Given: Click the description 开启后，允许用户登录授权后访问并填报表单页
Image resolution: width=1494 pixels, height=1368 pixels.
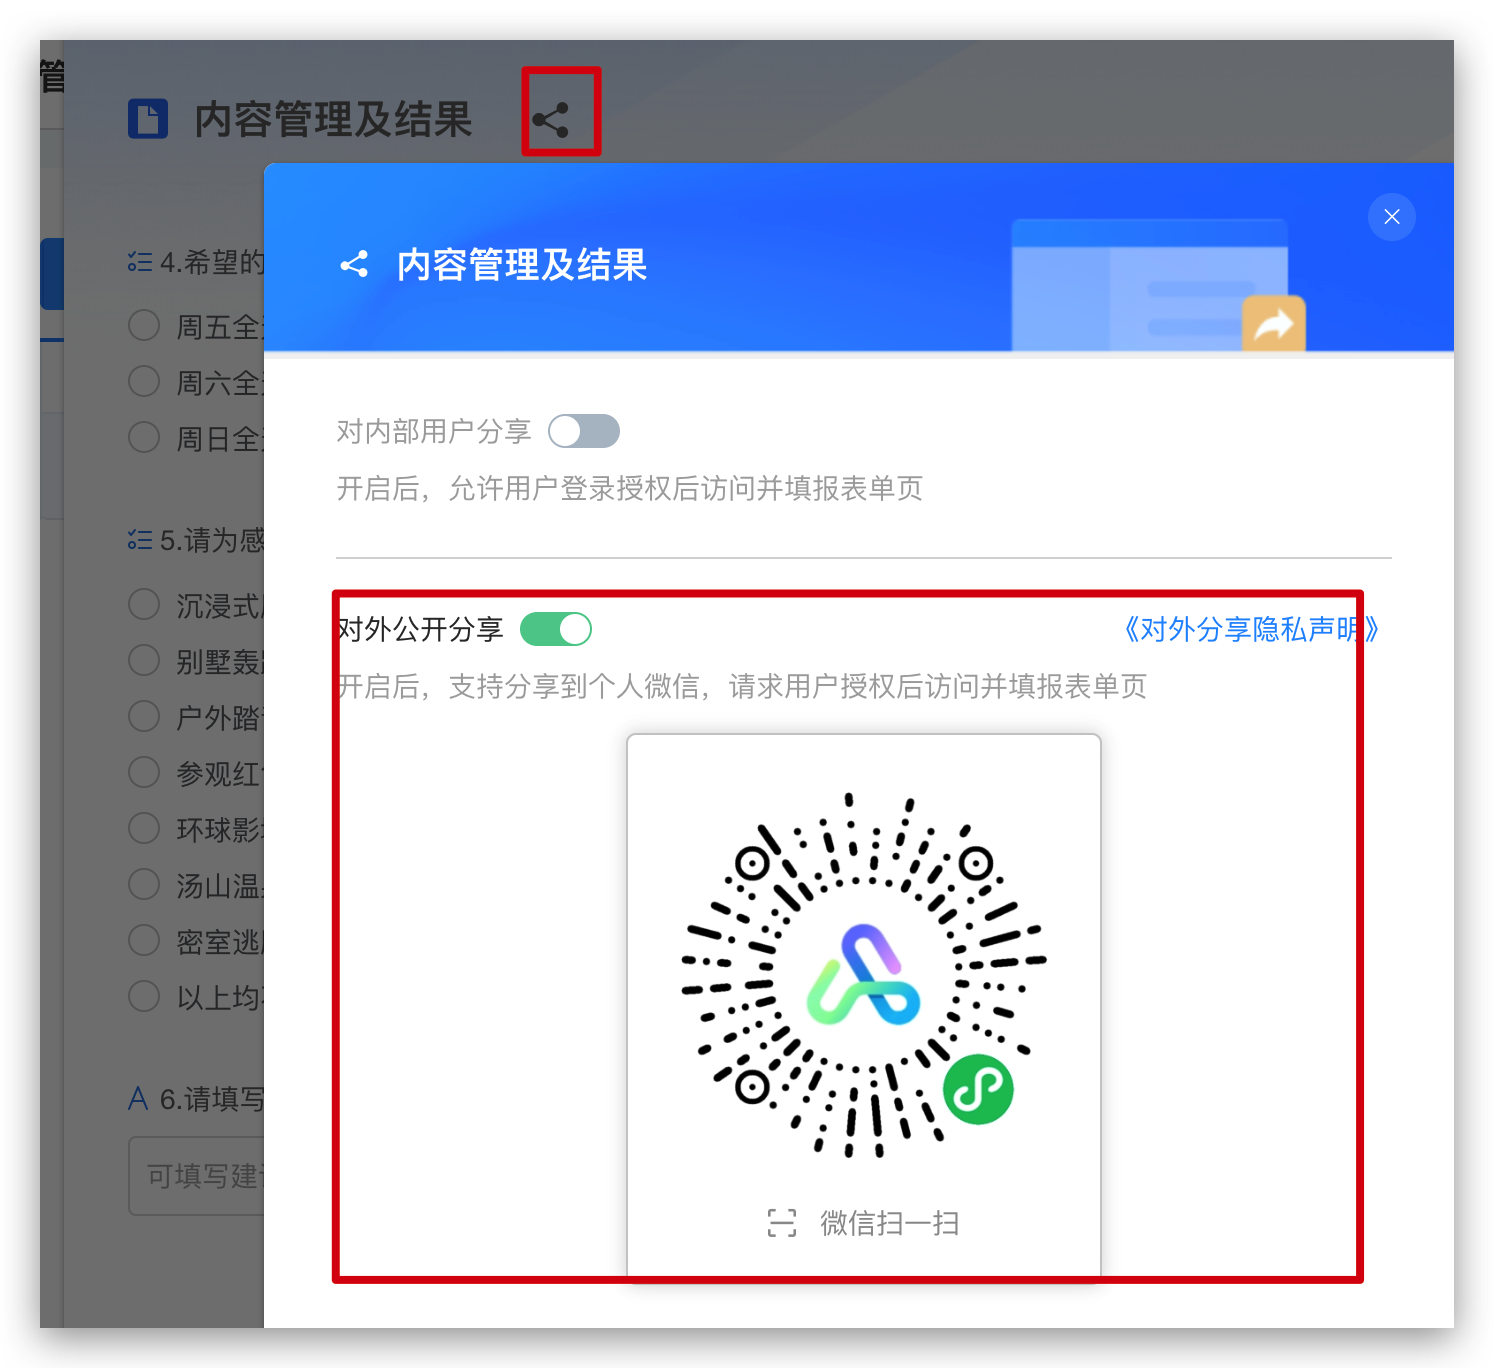Looking at the screenshot, I should click(x=630, y=488).
